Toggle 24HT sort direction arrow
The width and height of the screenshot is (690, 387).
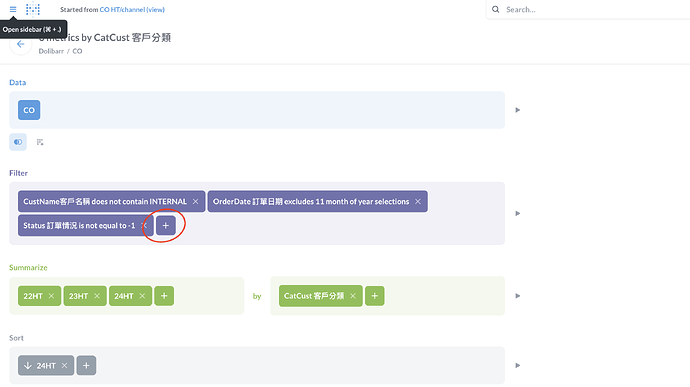28,365
